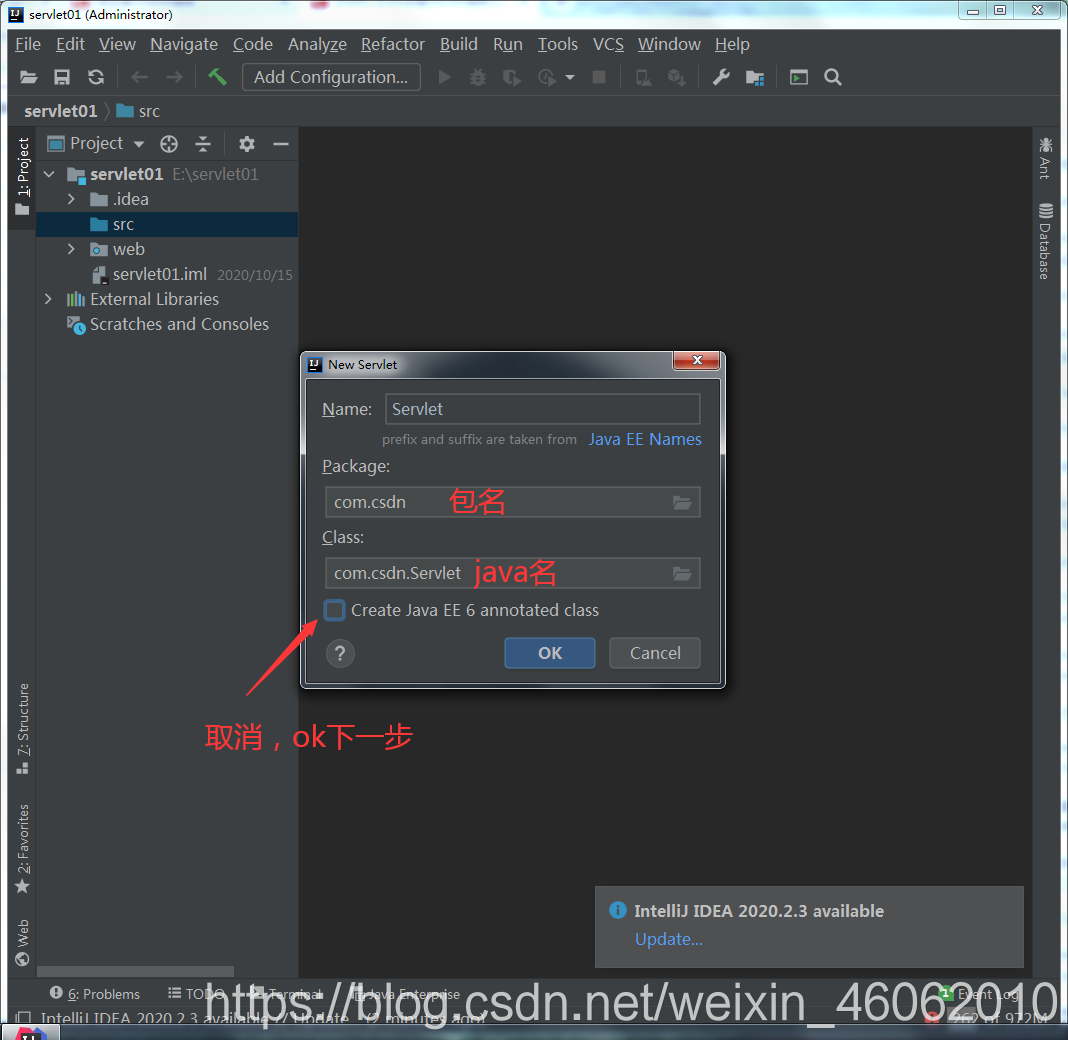Open the Java EE Names link
This screenshot has height=1040, width=1068.
click(644, 439)
